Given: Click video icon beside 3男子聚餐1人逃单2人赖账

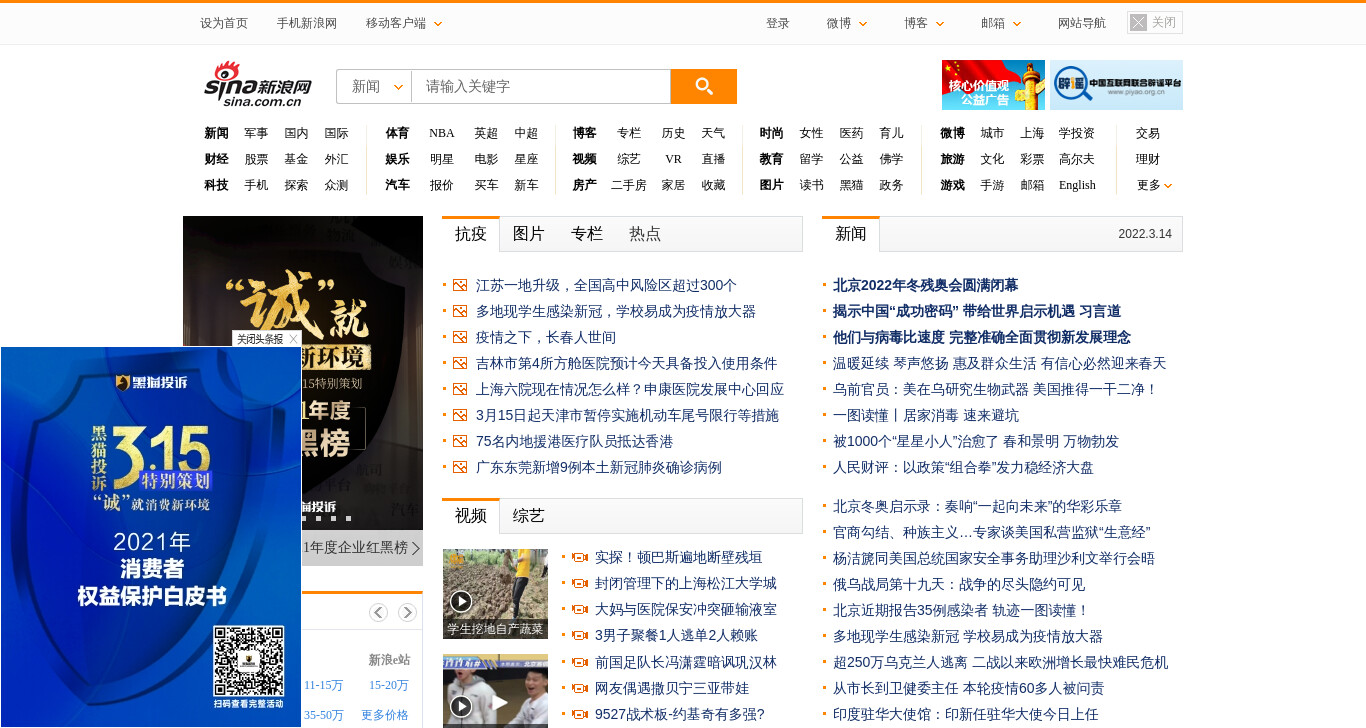Looking at the screenshot, I should [579, 635].
